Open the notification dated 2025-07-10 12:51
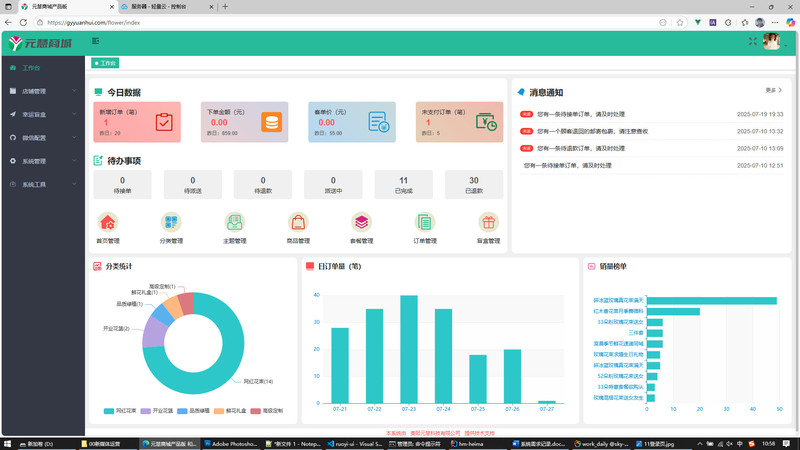Viewport: 800px width, 450px height. coord(652,165)
